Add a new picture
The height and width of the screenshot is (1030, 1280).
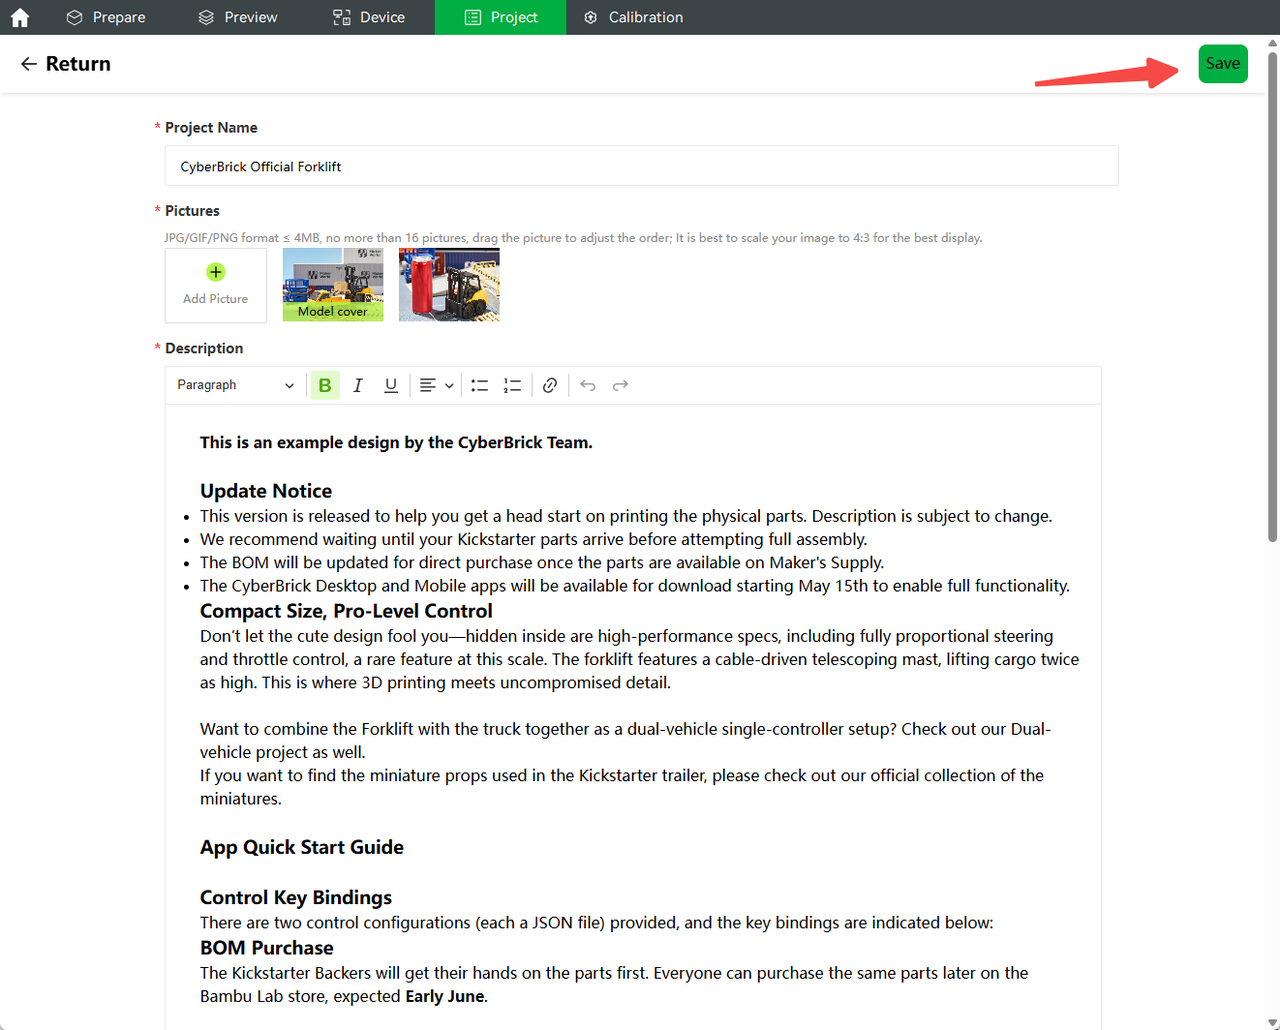pos(216,285)
